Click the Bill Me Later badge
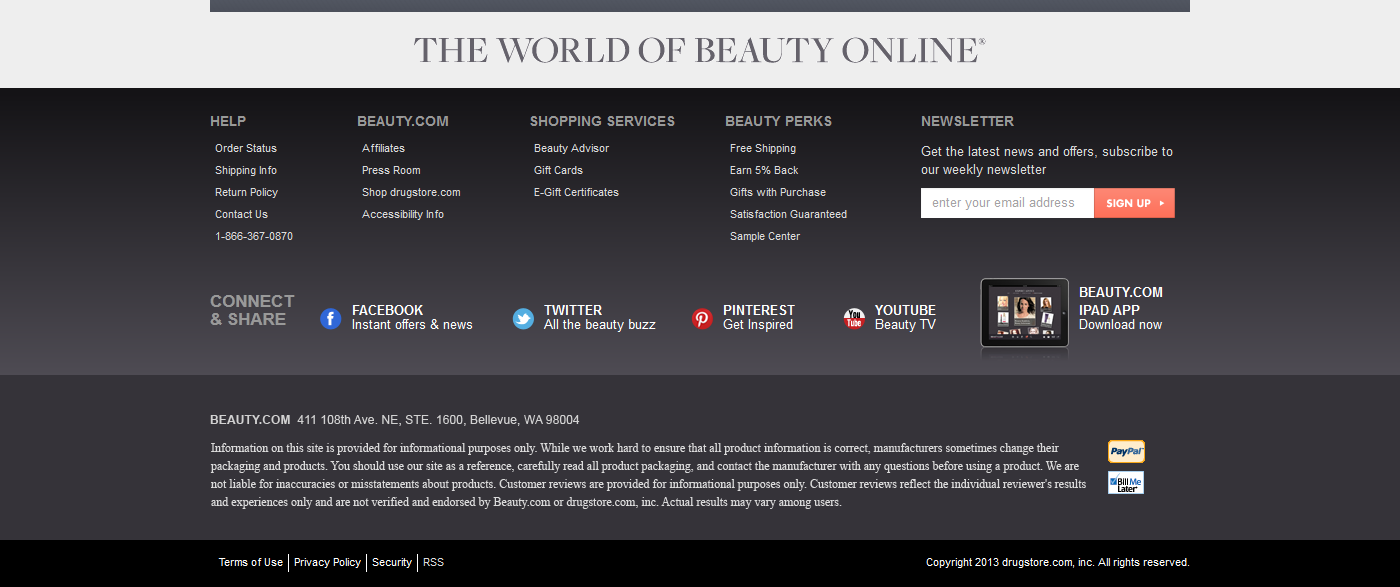The image size is (1400, 587). (x=1126, y=483)
